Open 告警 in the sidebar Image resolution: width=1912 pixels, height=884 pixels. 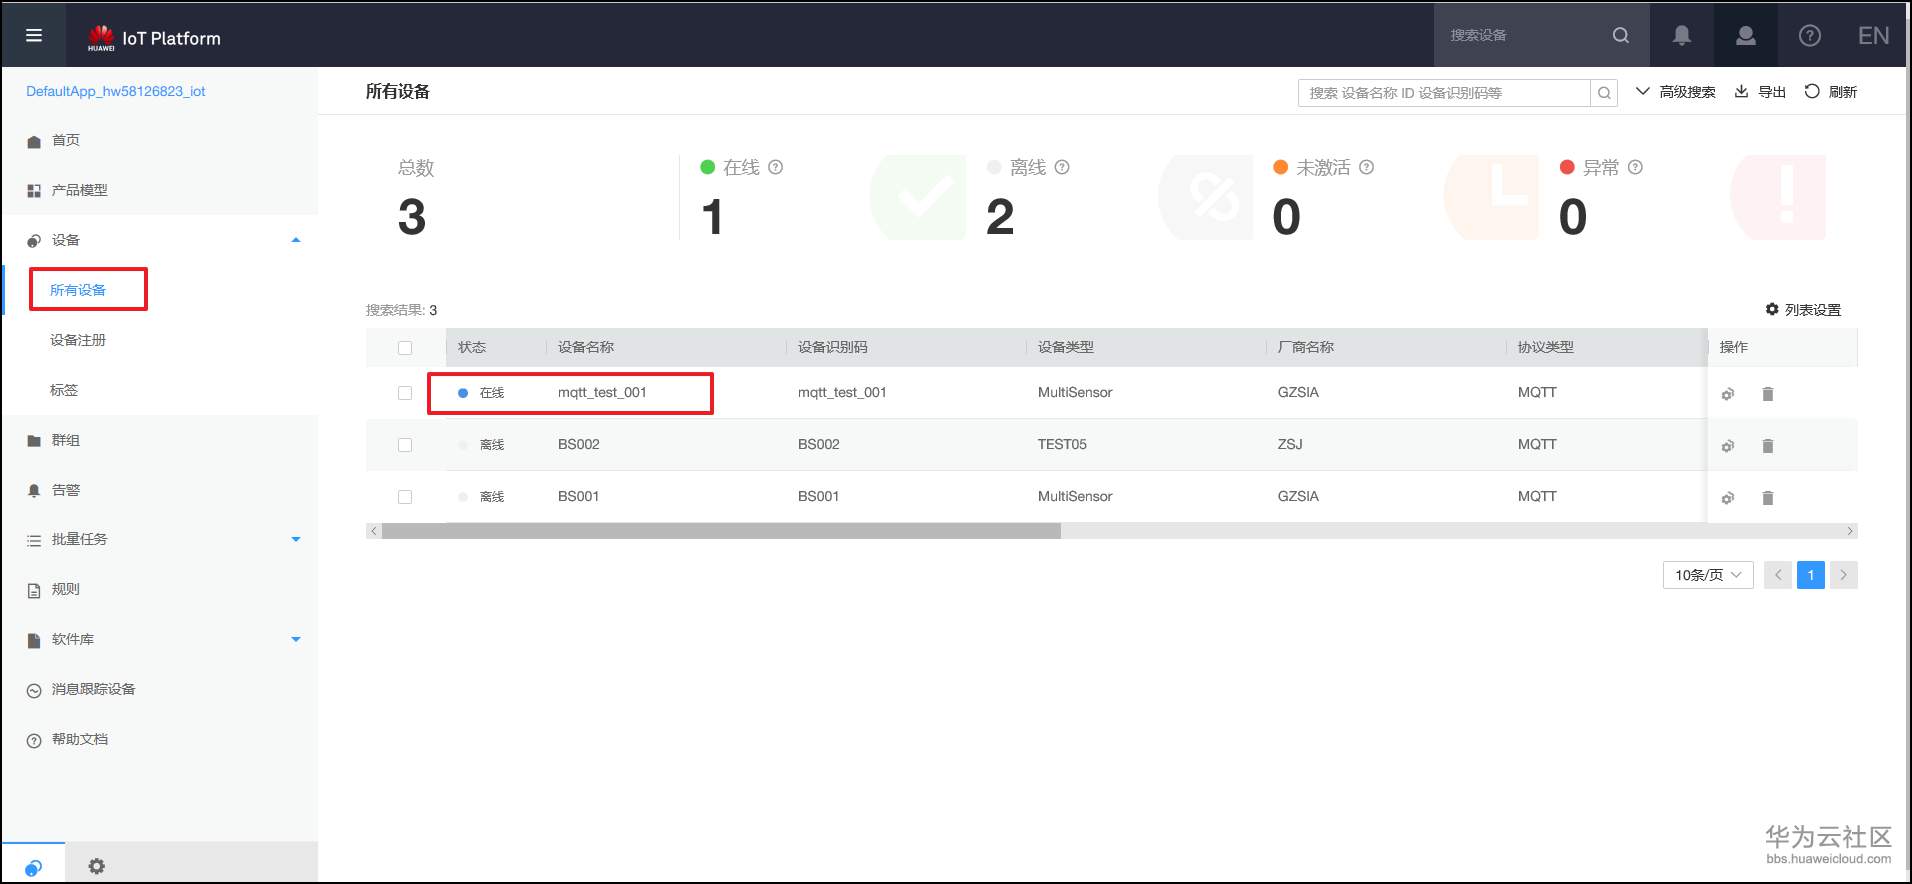[66, 490]
